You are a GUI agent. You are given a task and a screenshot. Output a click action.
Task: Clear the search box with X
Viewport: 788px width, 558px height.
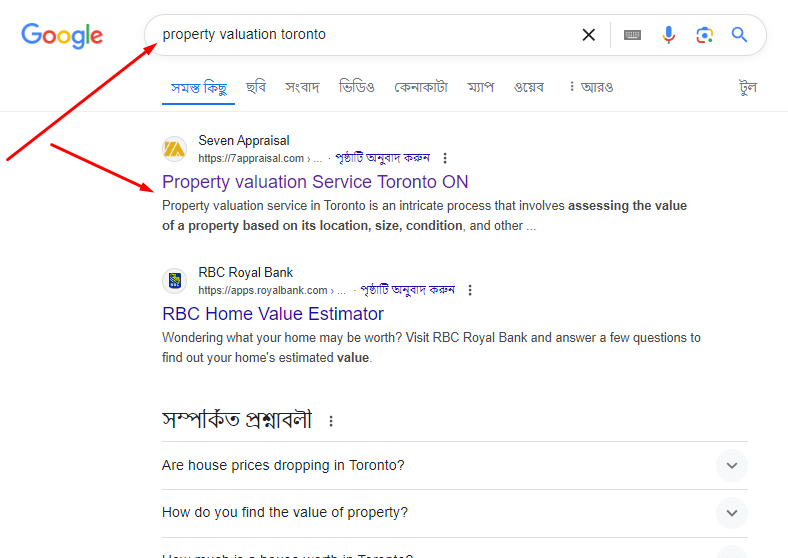588,35
